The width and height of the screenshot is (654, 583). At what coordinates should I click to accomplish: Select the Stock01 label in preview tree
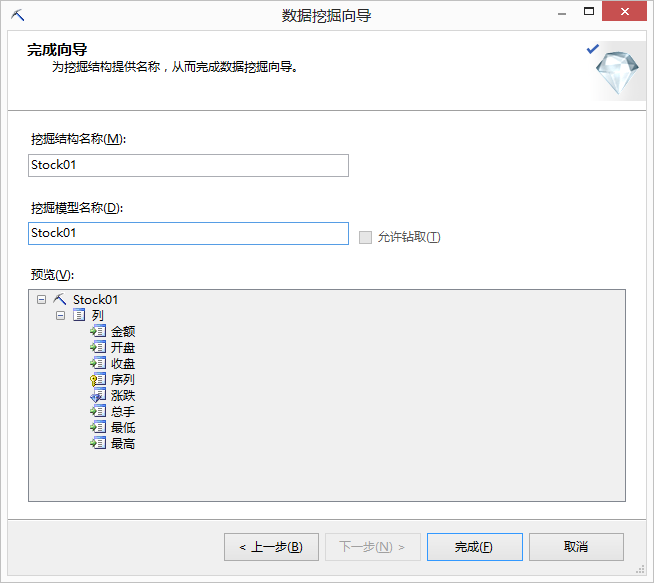(96, 299)
